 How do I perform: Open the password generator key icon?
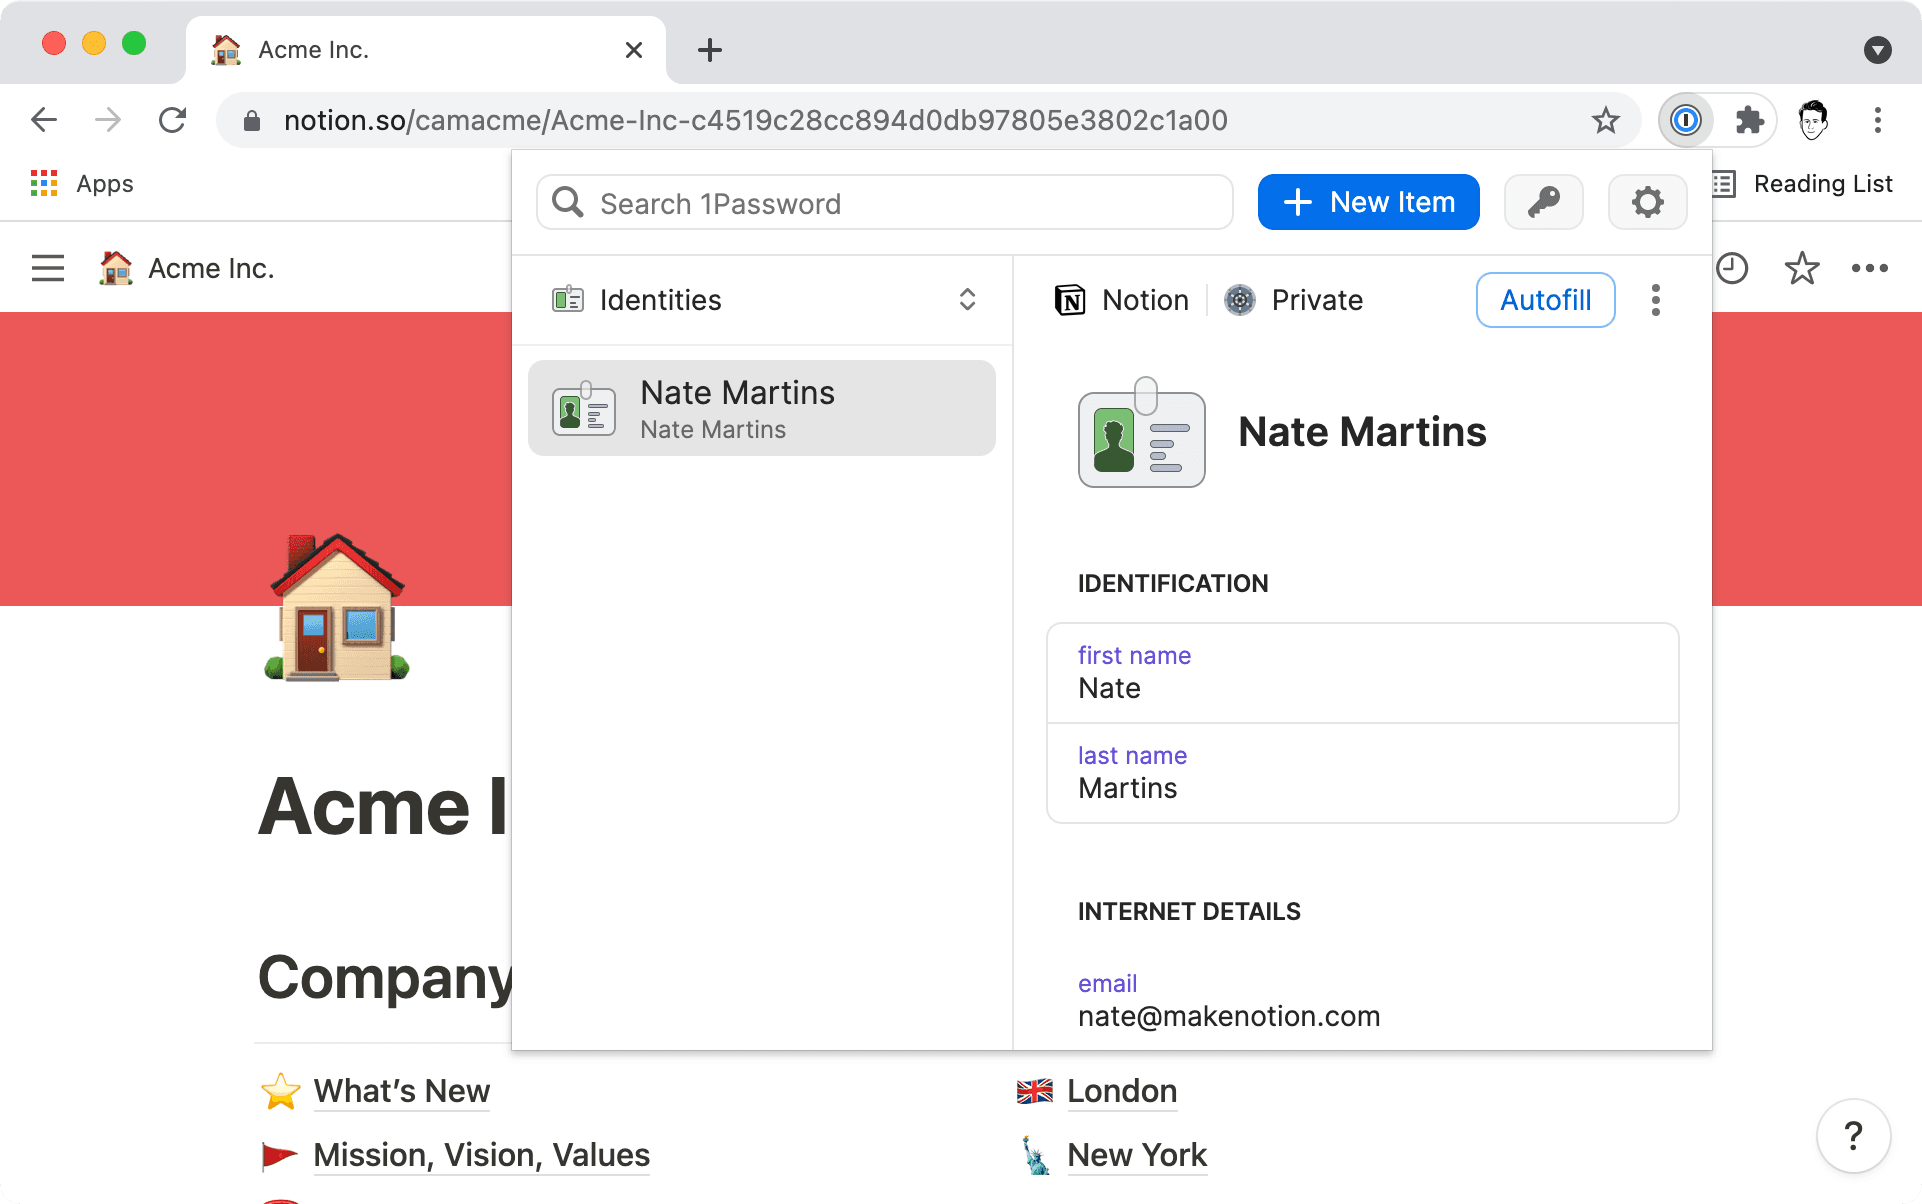coord(1543,202)
